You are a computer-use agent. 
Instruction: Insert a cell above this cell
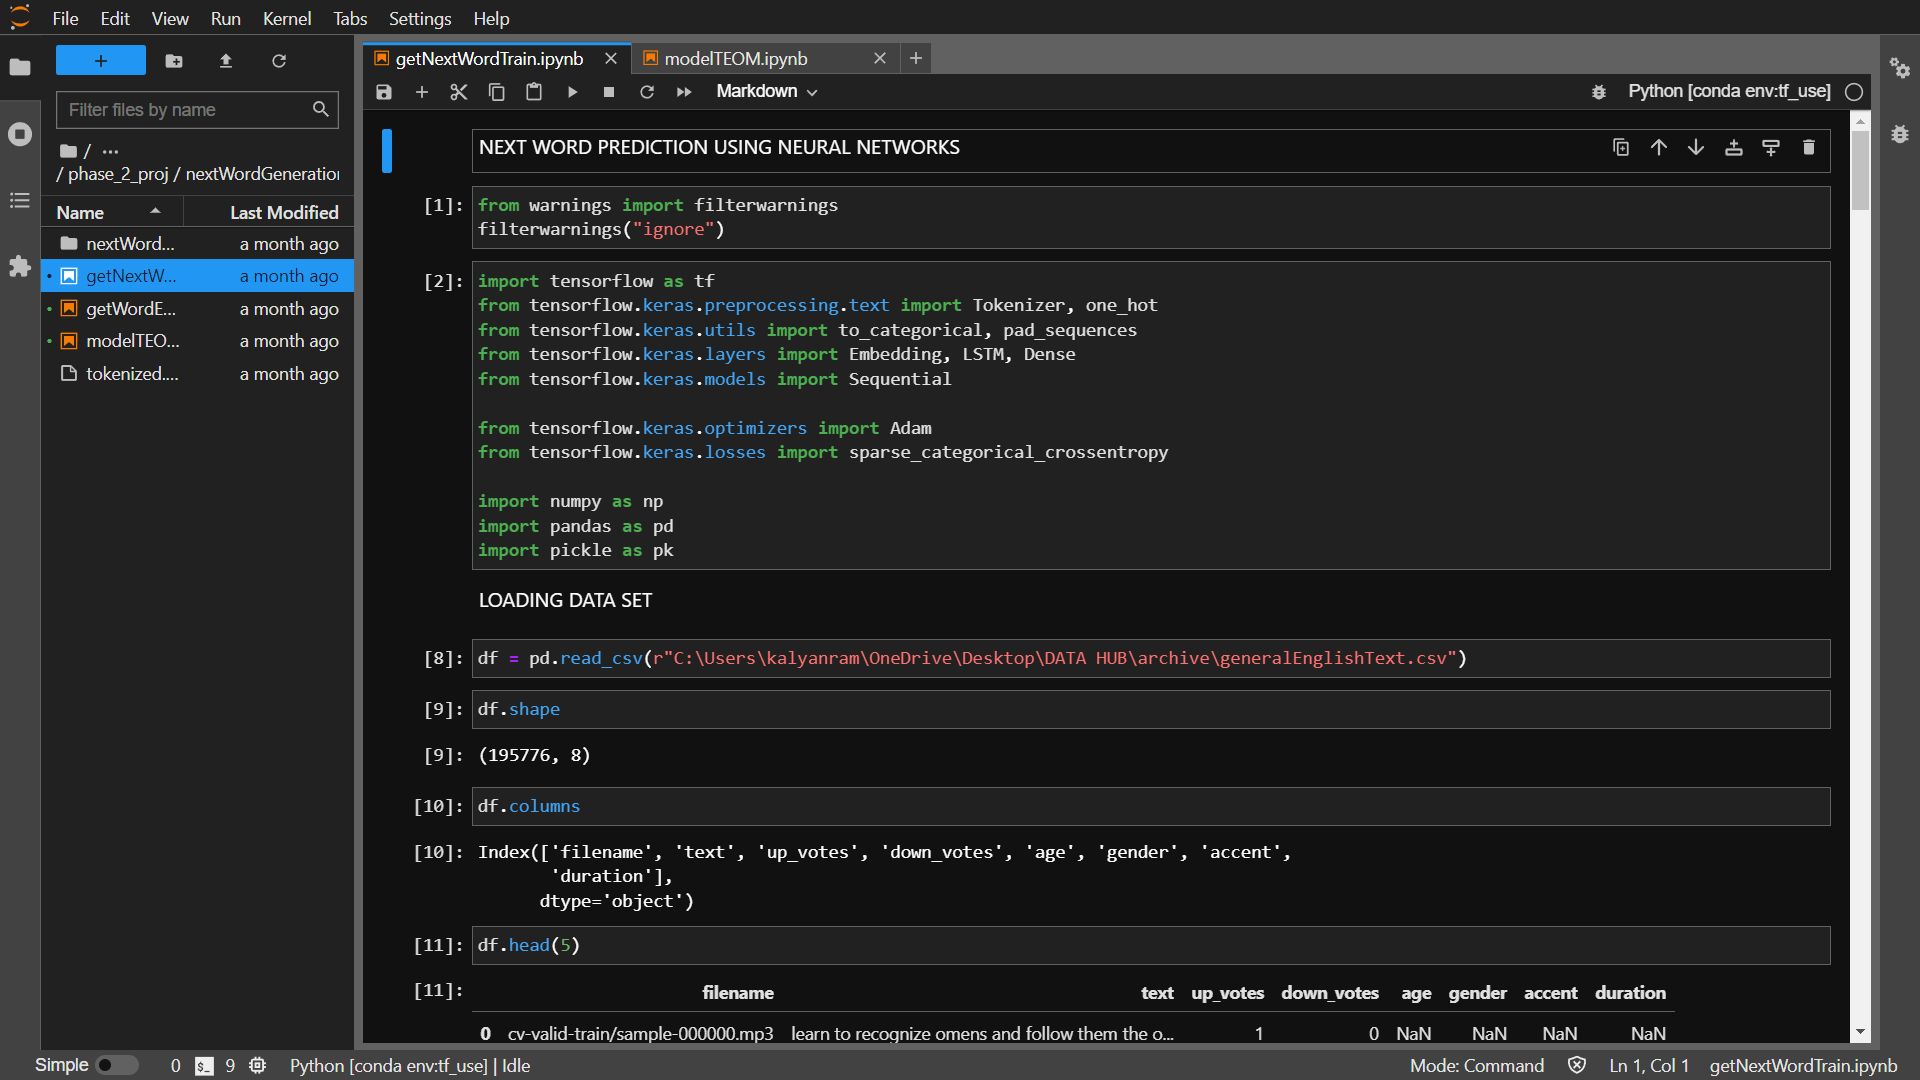[1734, 148]
